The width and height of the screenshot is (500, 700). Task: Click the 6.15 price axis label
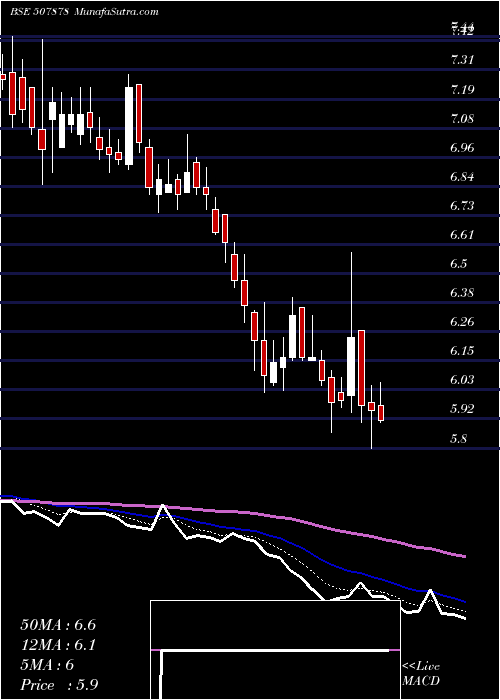pyautogui.click(x=462, y=351)
